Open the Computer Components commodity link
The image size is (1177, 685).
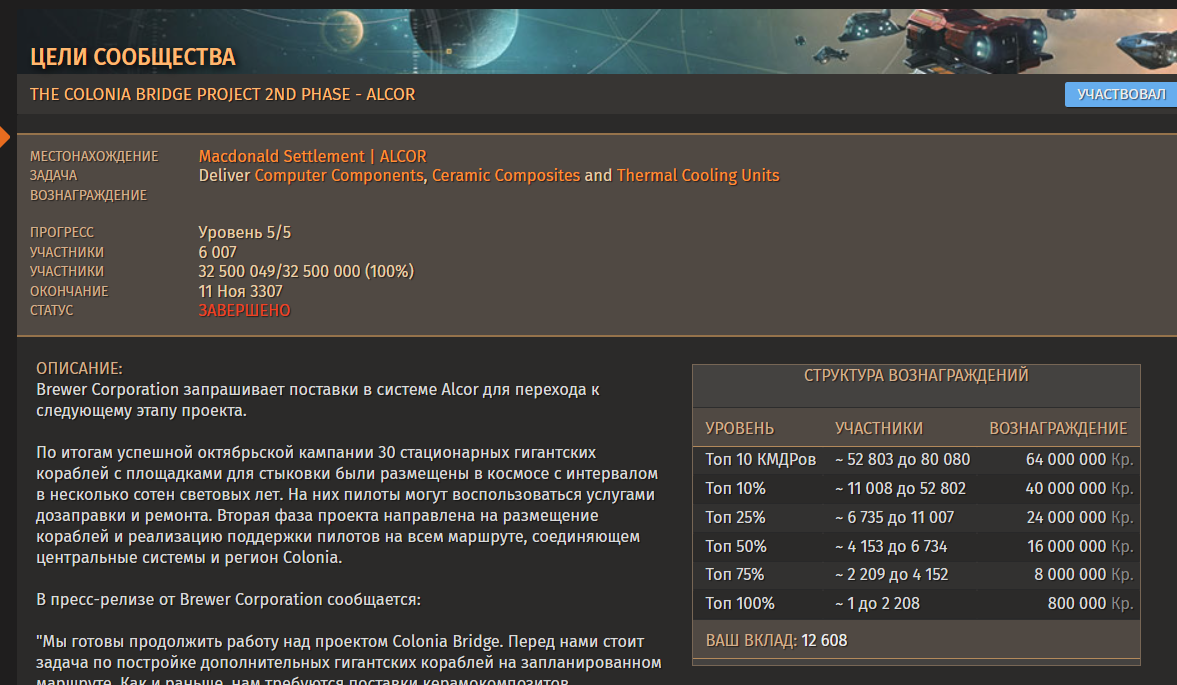339,176
